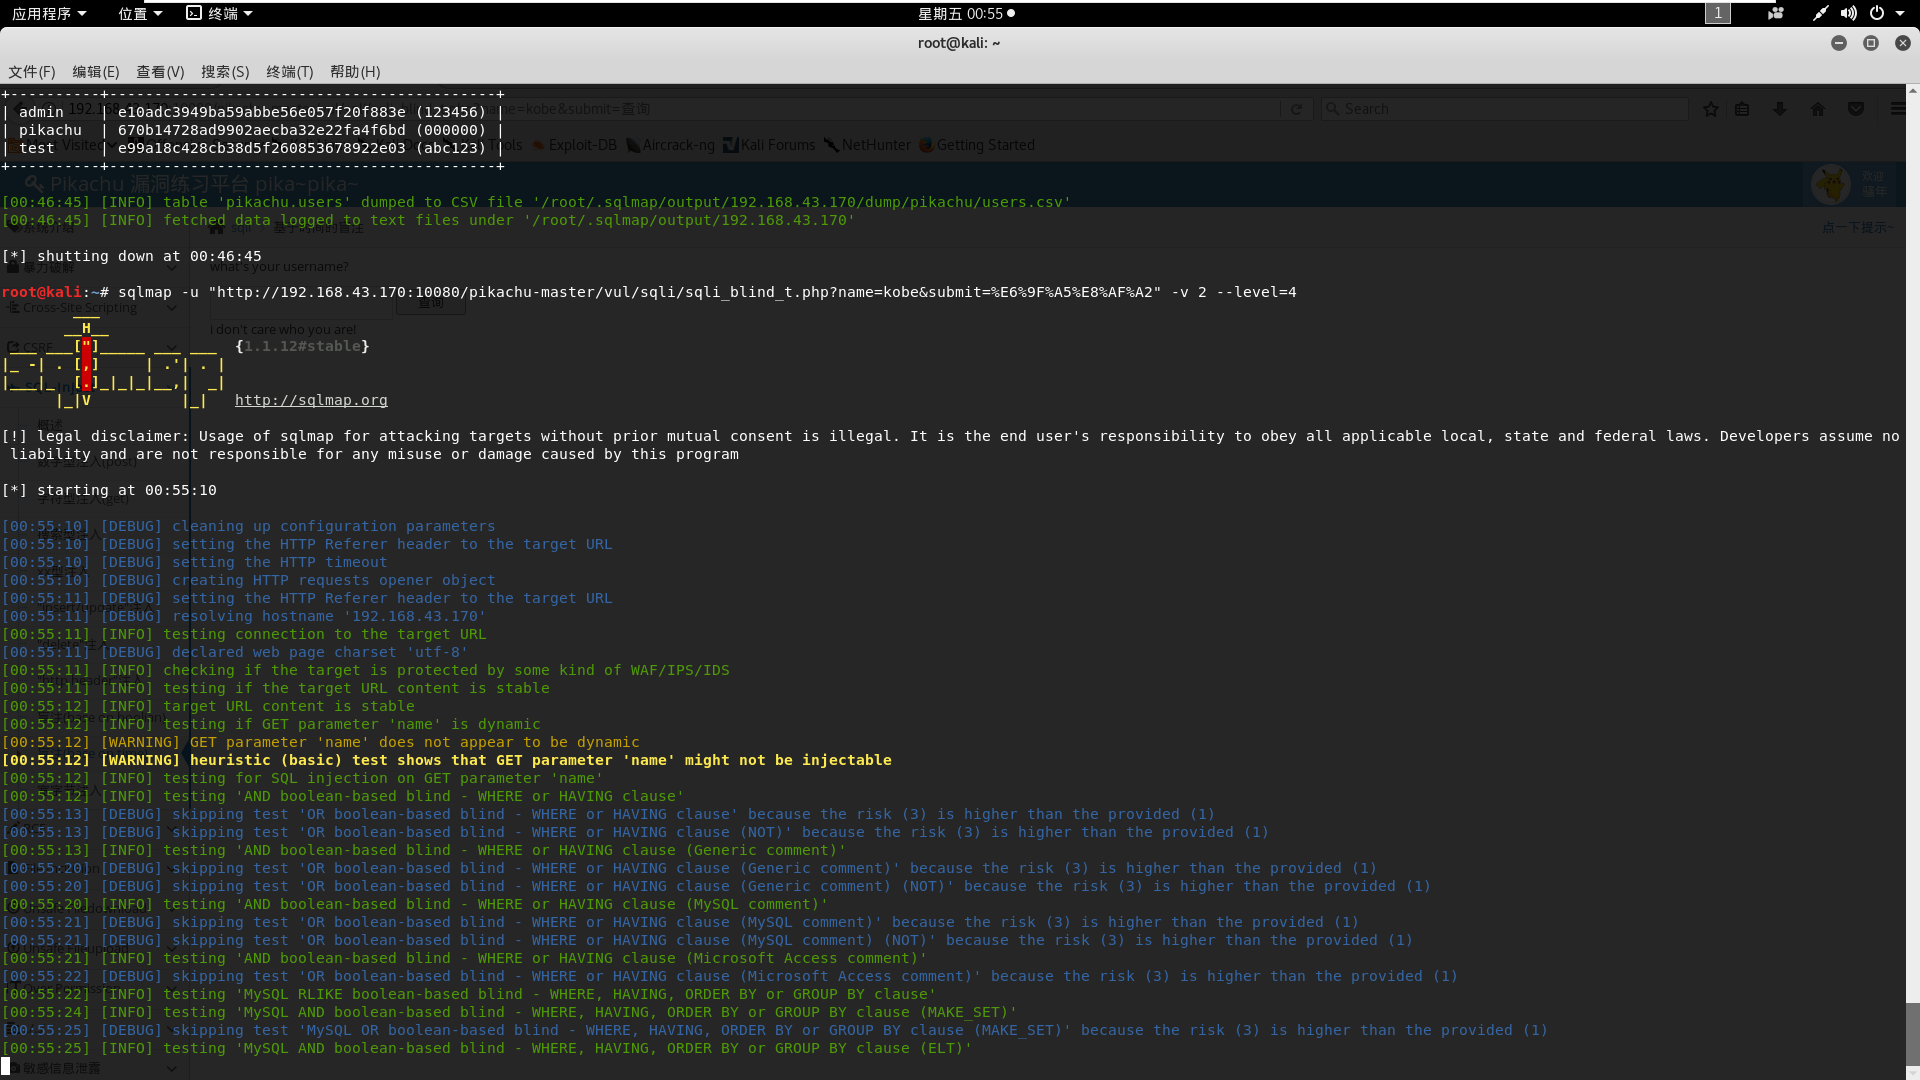Click the terminal's vertical scrollbar

coord(1912,1035)
